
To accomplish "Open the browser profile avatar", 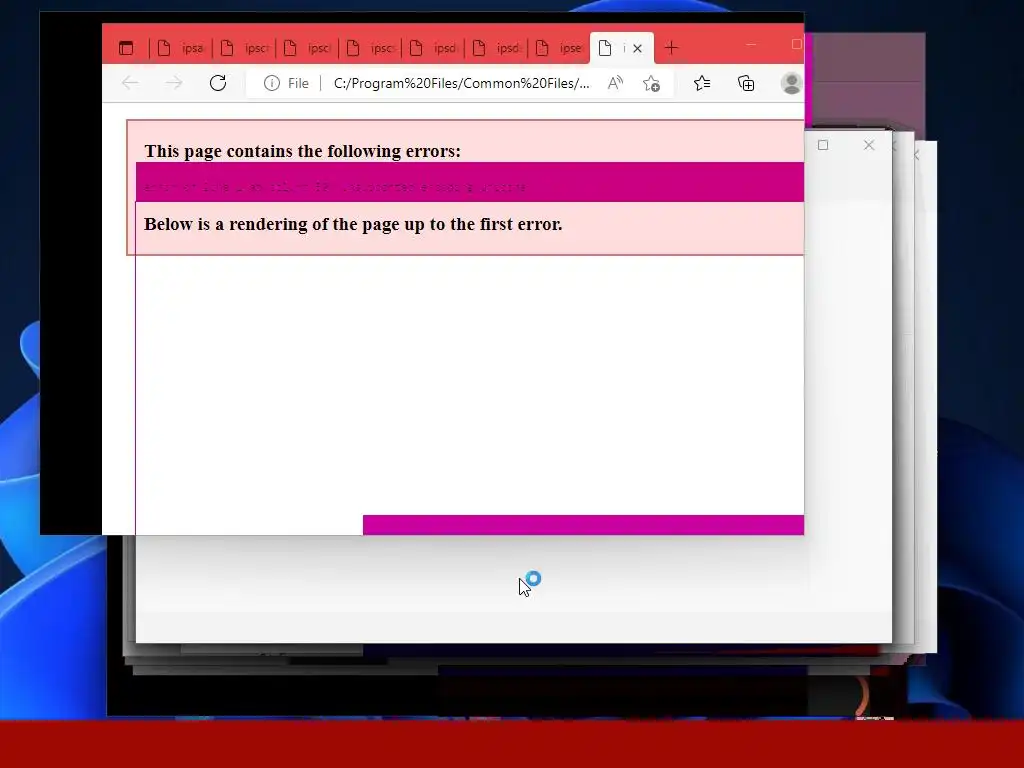I will [792, 83].
